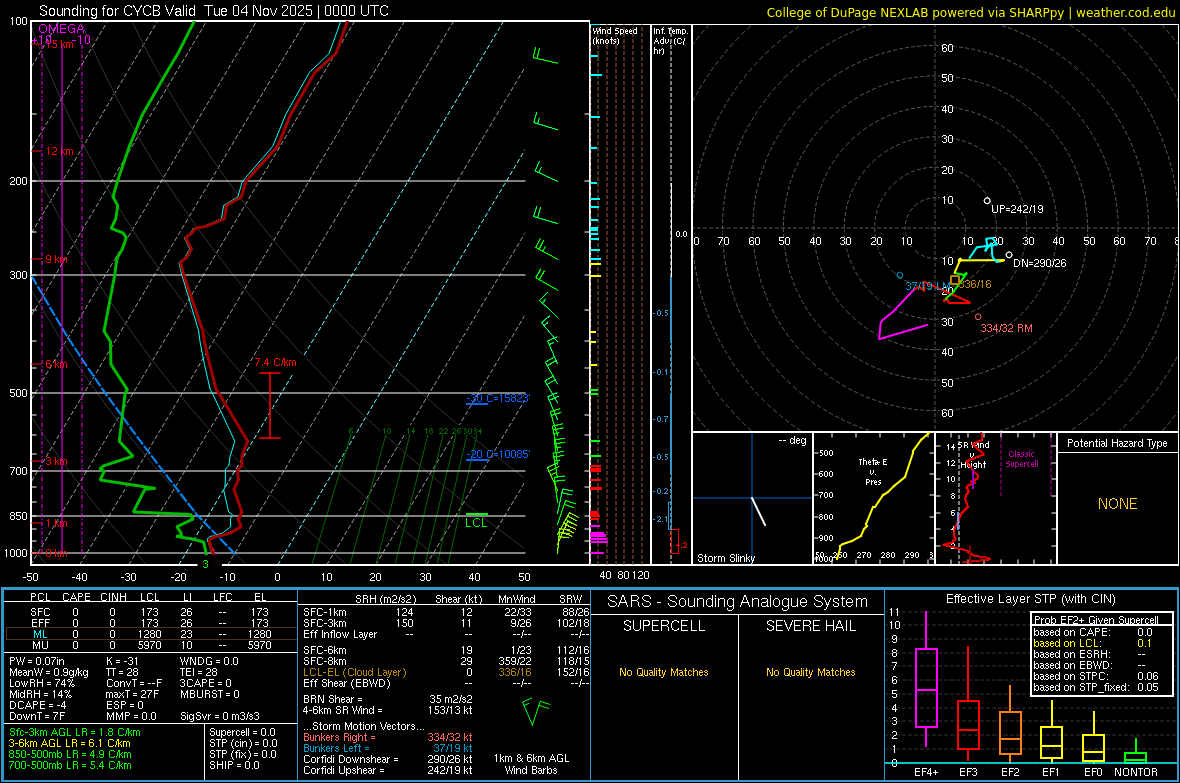Screen dimensions: 1180x783
Task: Click the 334/32 RM hodograph label
Action: (x=1006, y=328)
